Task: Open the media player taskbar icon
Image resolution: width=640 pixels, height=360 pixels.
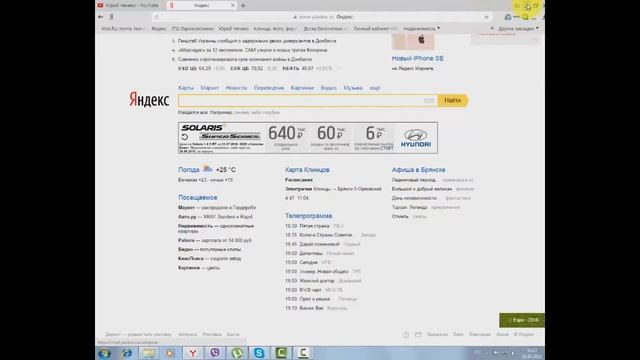Action: tap(171, 353)
